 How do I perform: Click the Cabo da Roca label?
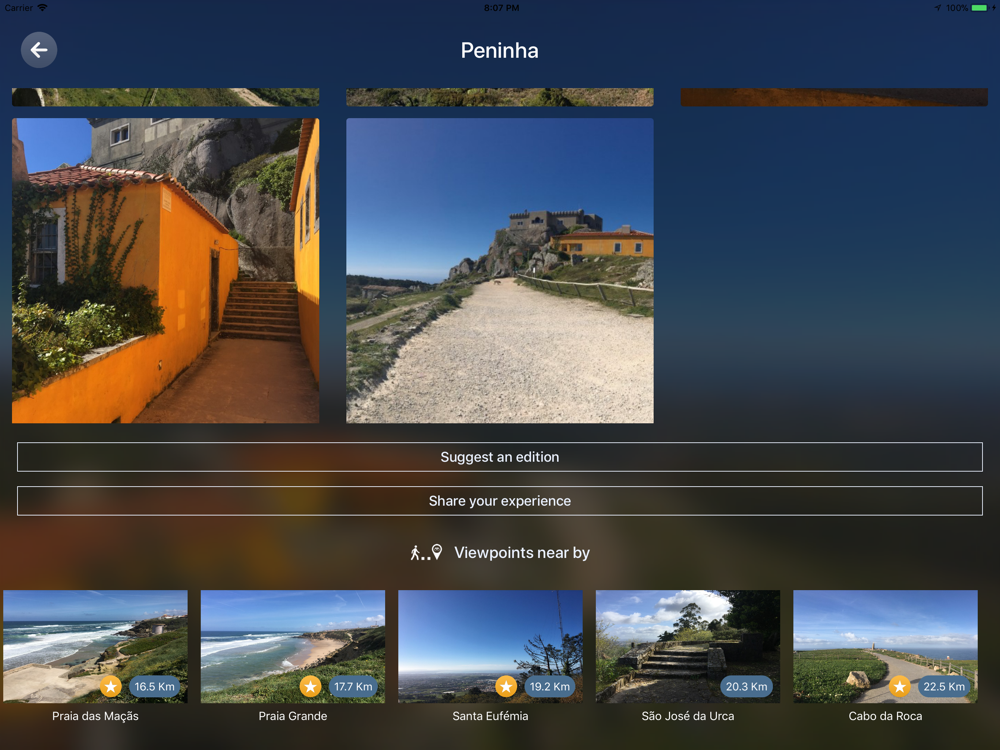885,716
